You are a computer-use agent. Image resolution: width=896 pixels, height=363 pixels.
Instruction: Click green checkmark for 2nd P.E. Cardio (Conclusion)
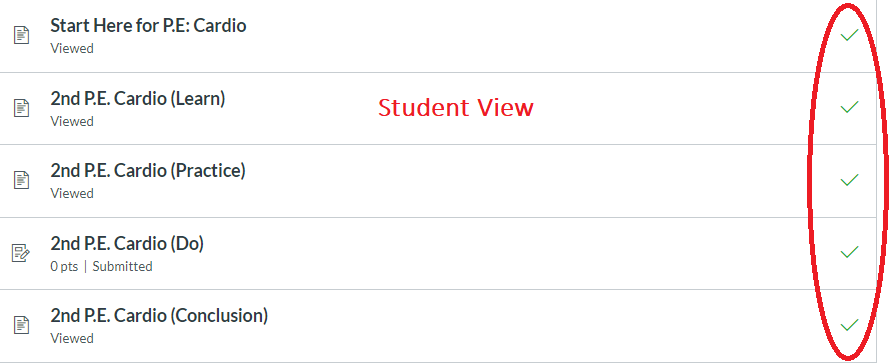coord(849,325)
